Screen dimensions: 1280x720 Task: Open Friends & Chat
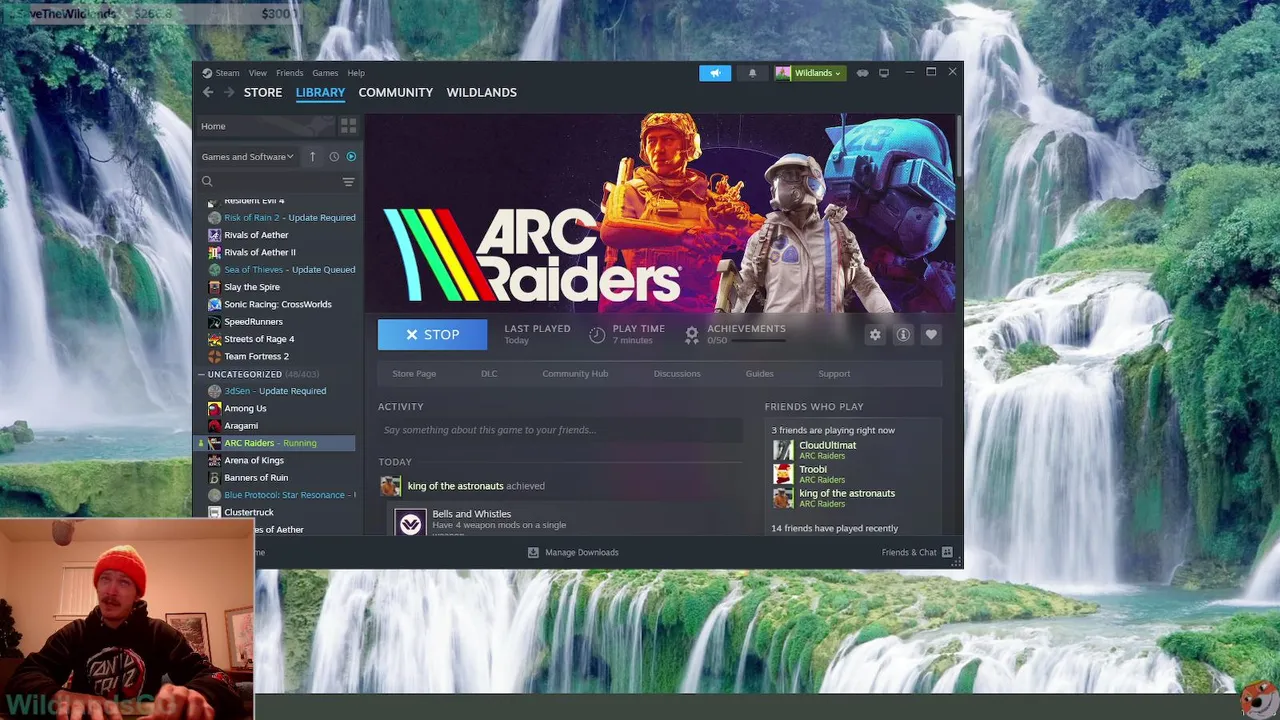(x=917, y=552)
